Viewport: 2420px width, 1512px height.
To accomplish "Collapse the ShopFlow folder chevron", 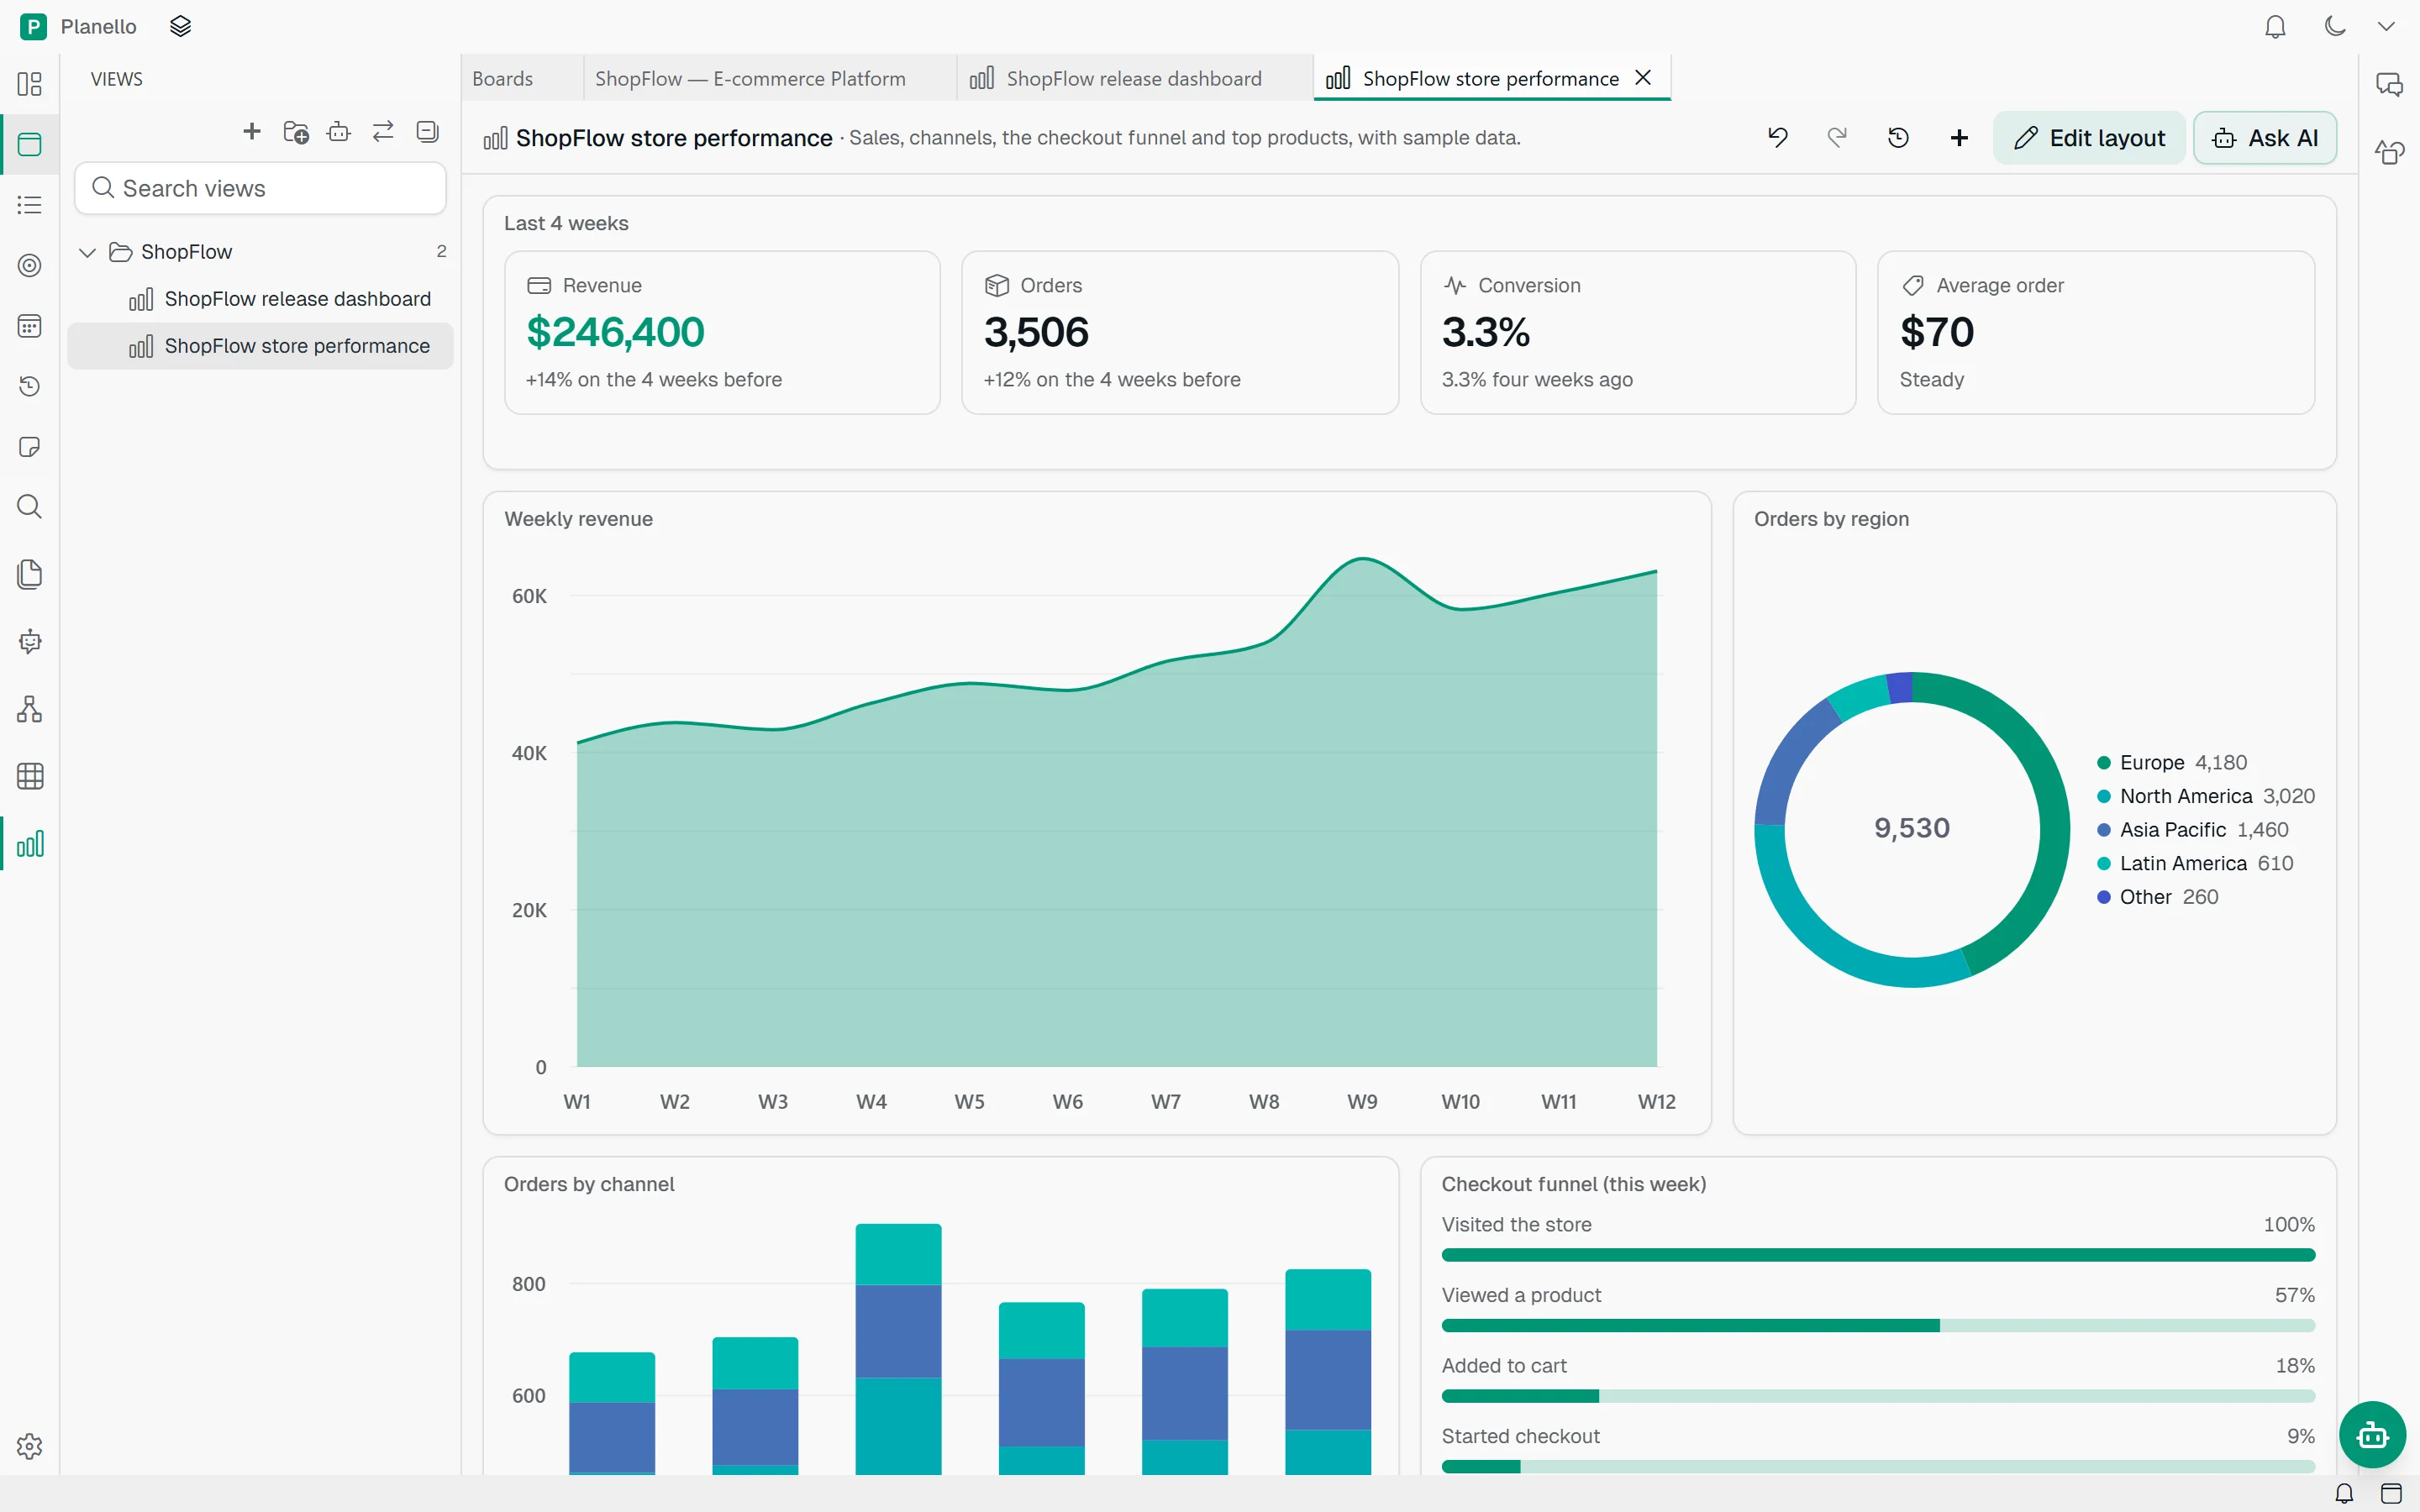I will [88, 252].
